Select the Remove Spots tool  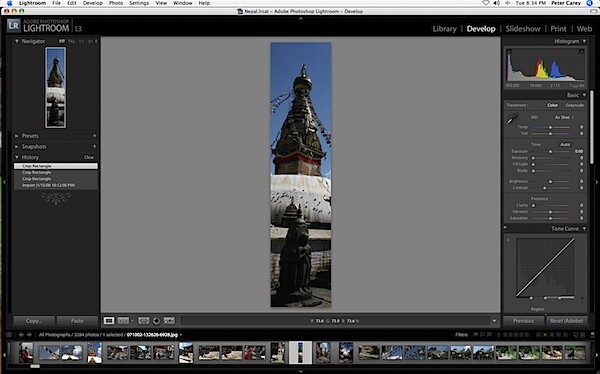(x=169, y=320)
